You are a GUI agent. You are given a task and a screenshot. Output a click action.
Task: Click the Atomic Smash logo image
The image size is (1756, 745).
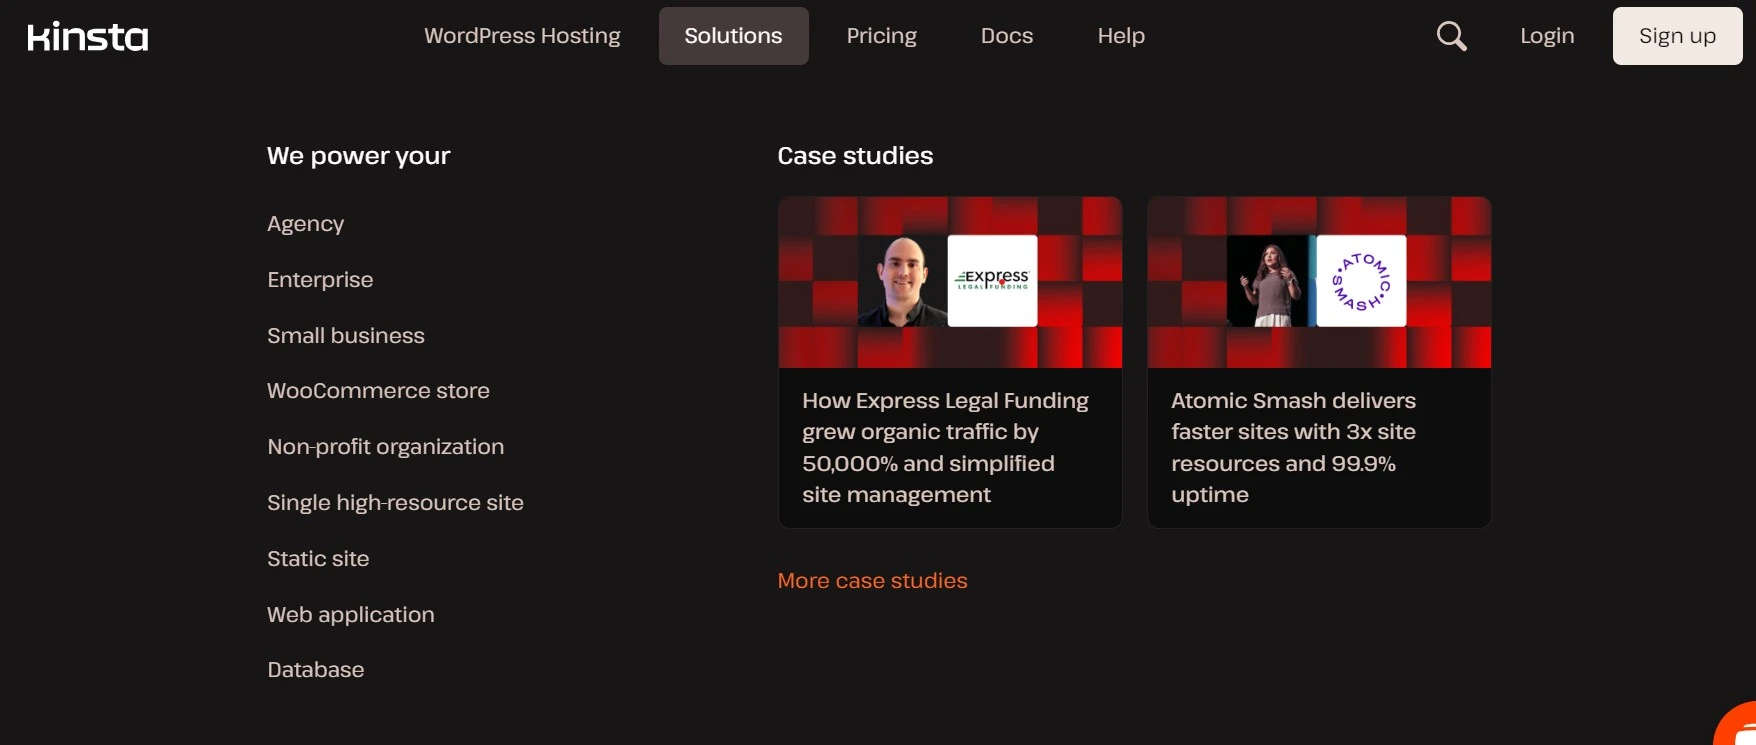(1361, 281)
